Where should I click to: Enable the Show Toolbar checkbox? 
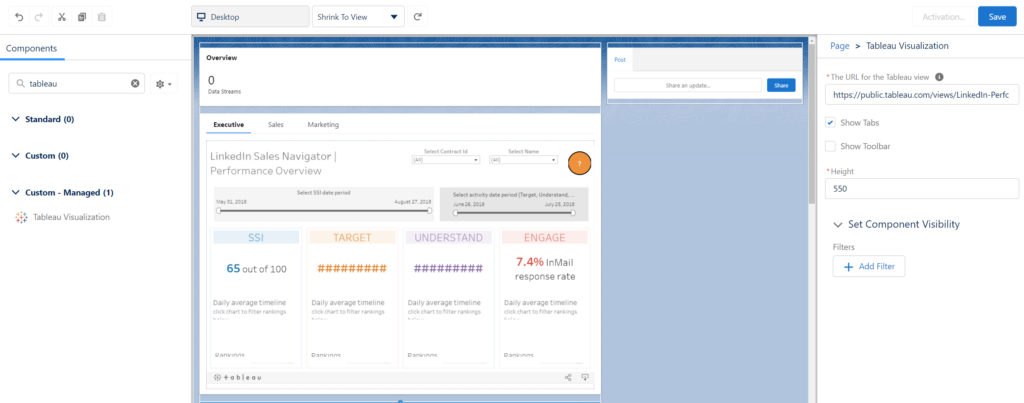(830, 146)
